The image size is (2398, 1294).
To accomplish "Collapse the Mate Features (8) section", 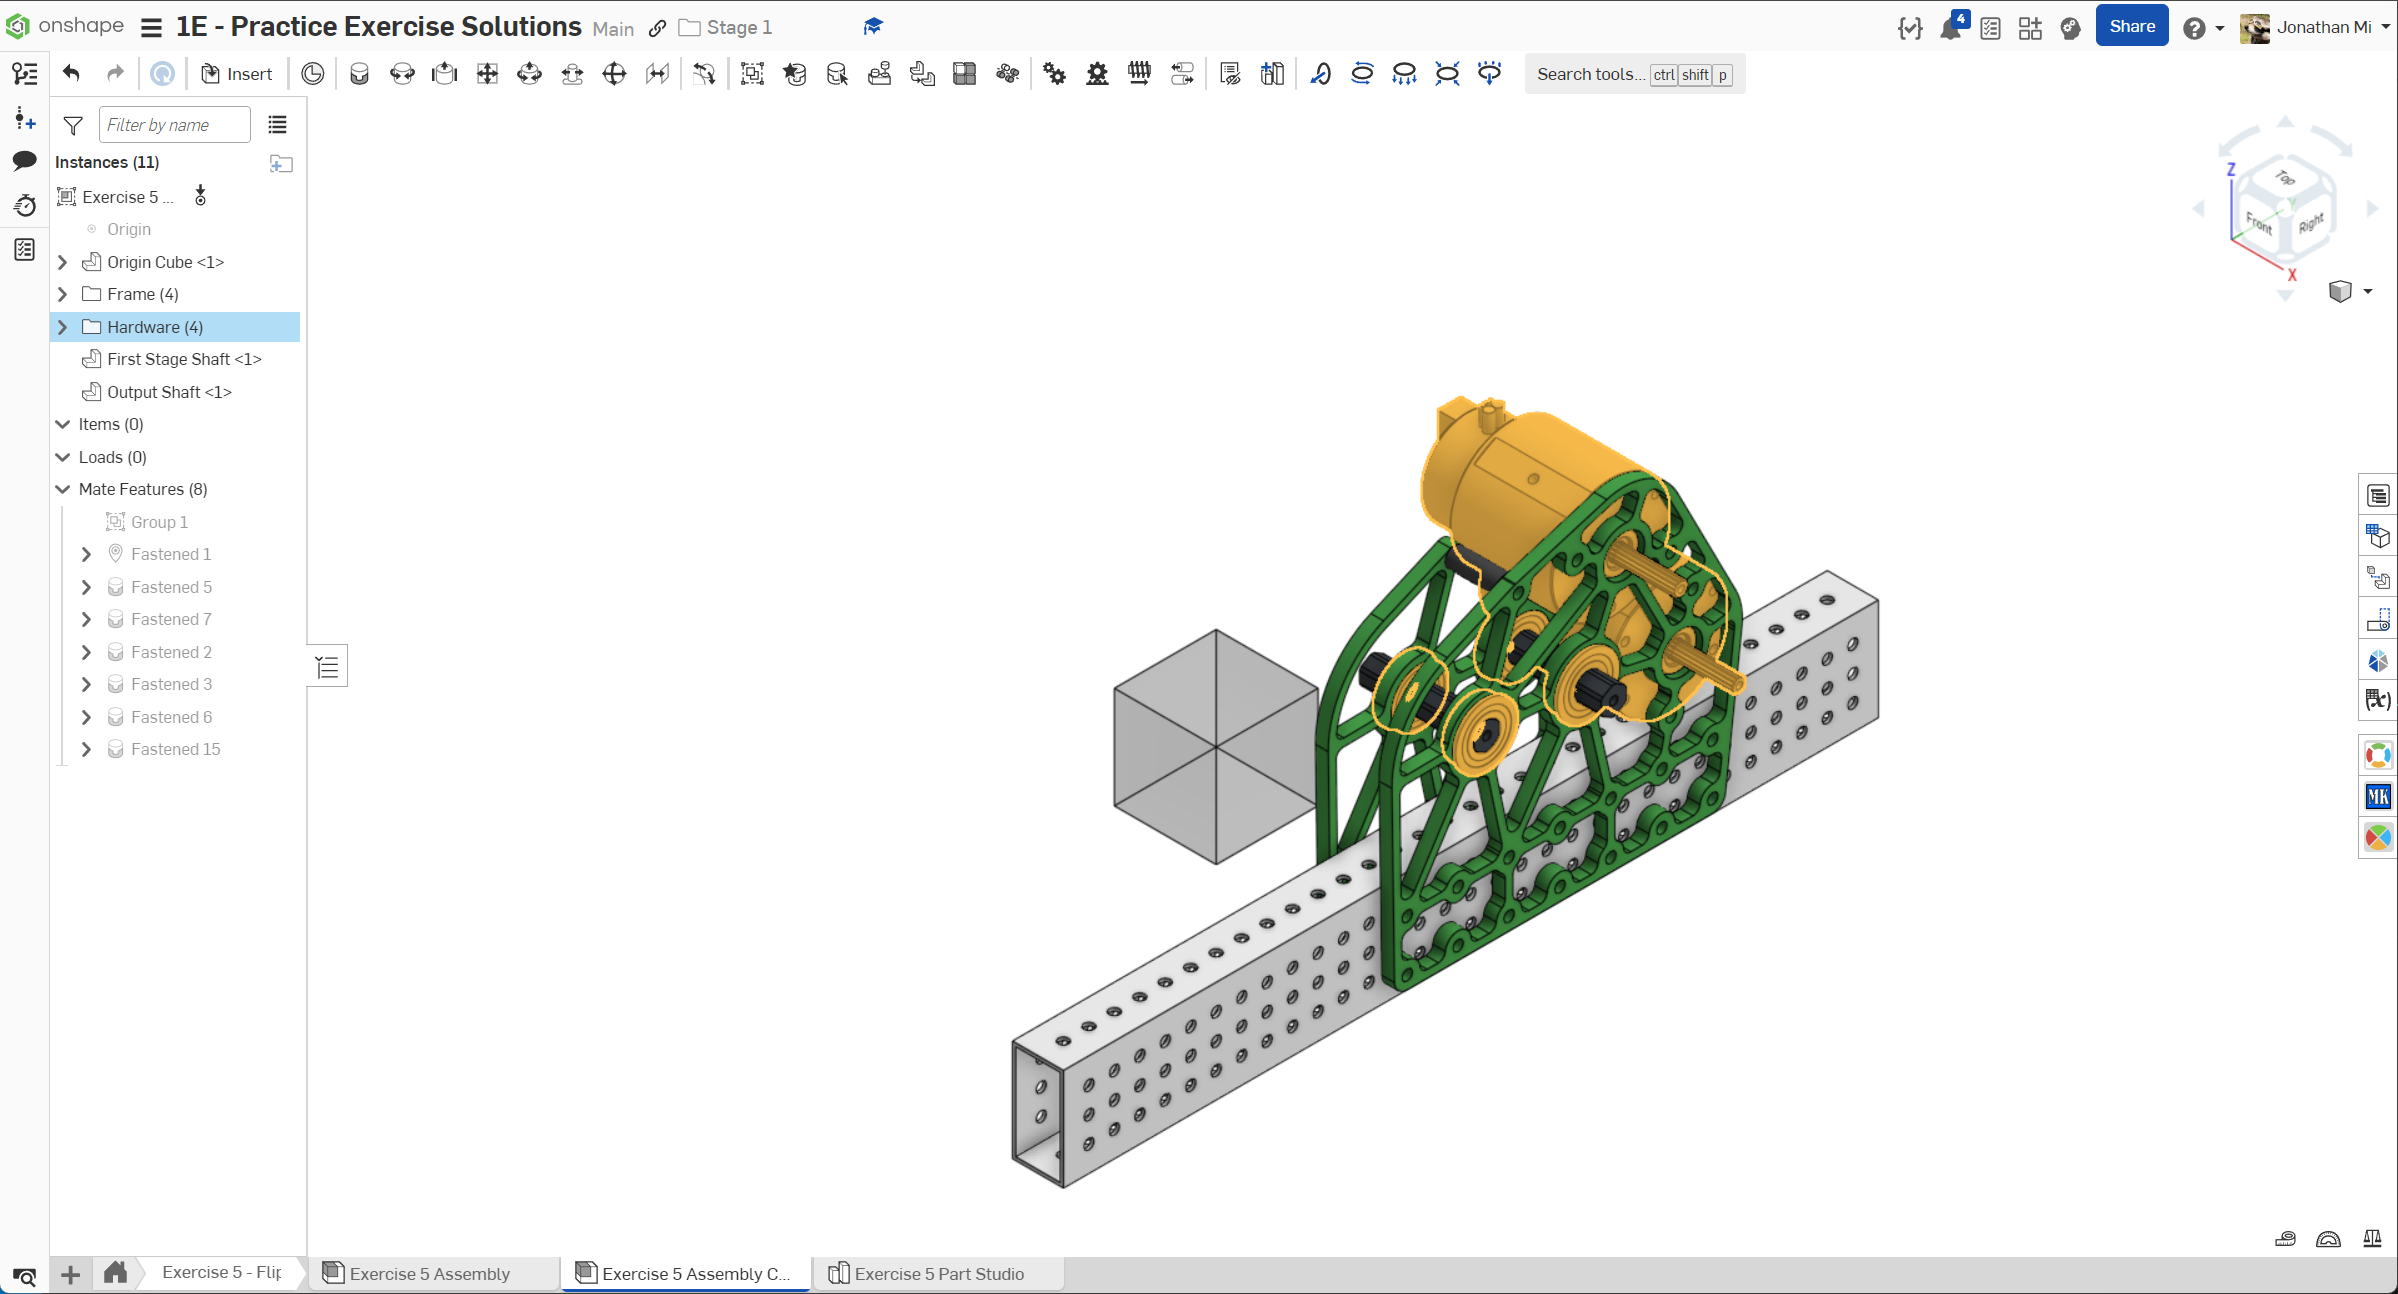I will click(x=63, y=489).
